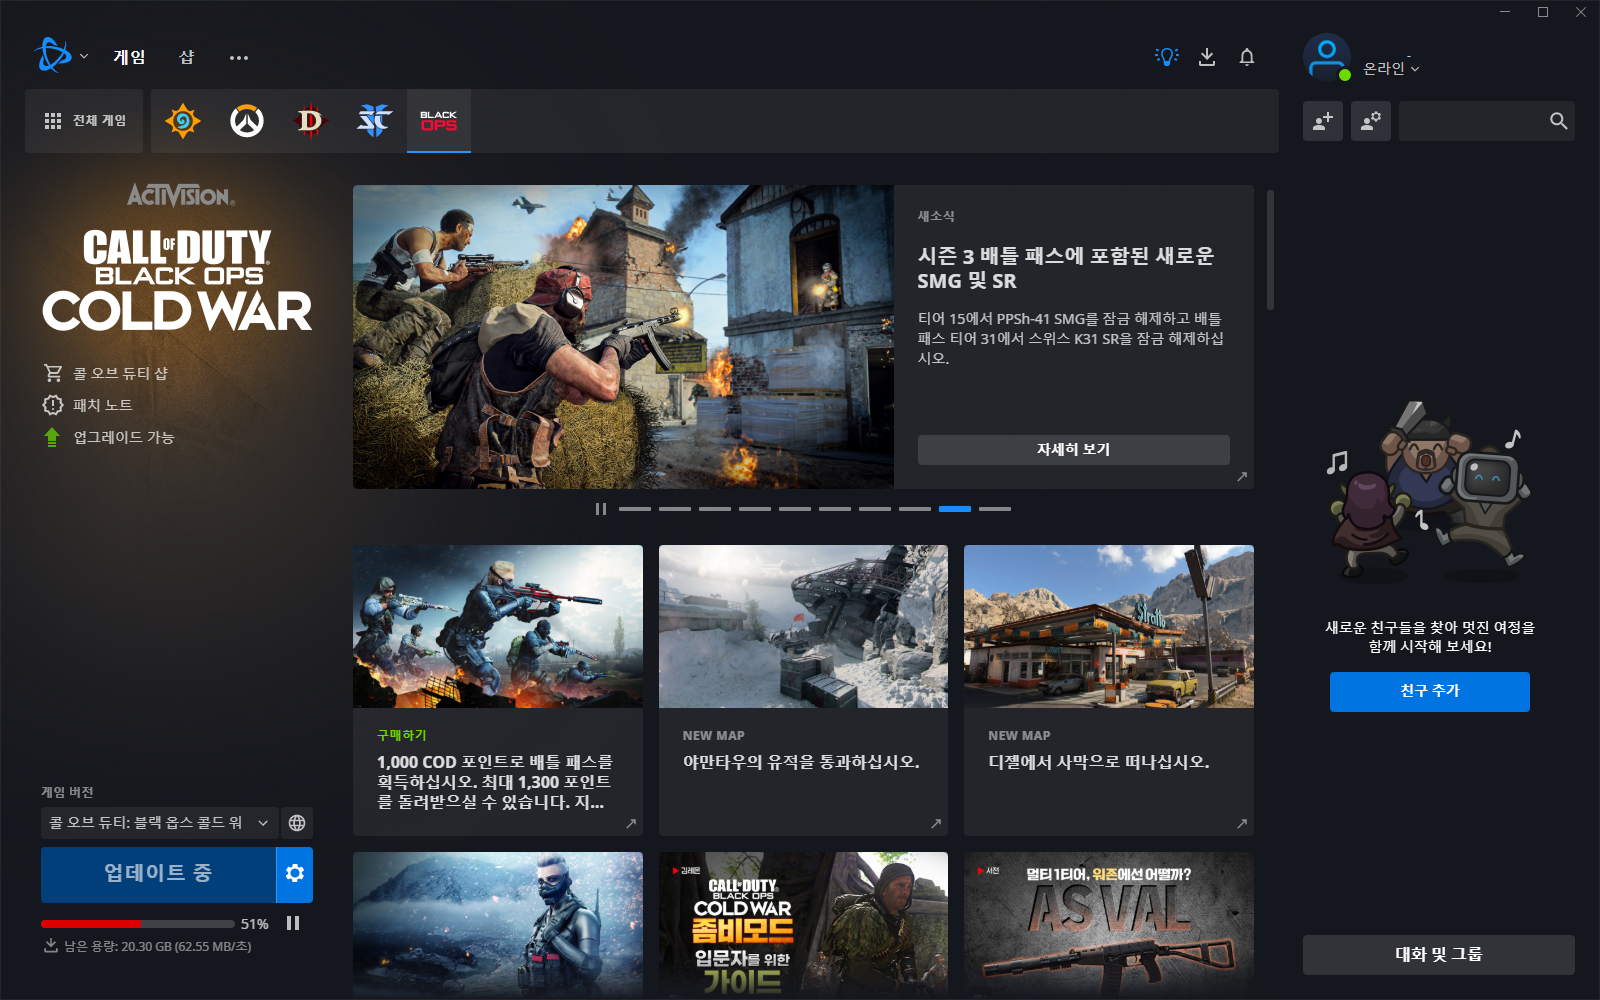Viewport: 1600px width, 1000px height.
Task: Select the Overwatch game icon
Action: pos(247,121)
